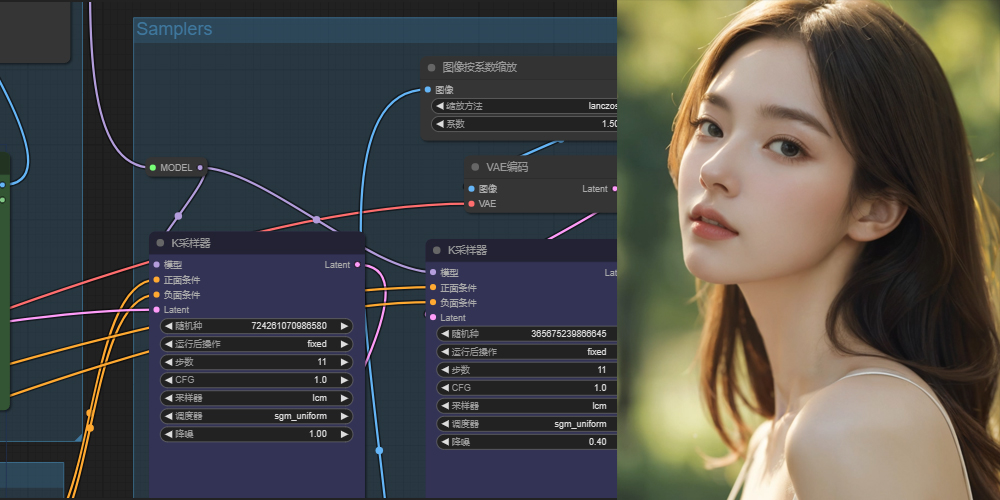Click the purple output dot of MODEL reroute
Viewport: 1000px width, 500px height.
click(200, 168)
